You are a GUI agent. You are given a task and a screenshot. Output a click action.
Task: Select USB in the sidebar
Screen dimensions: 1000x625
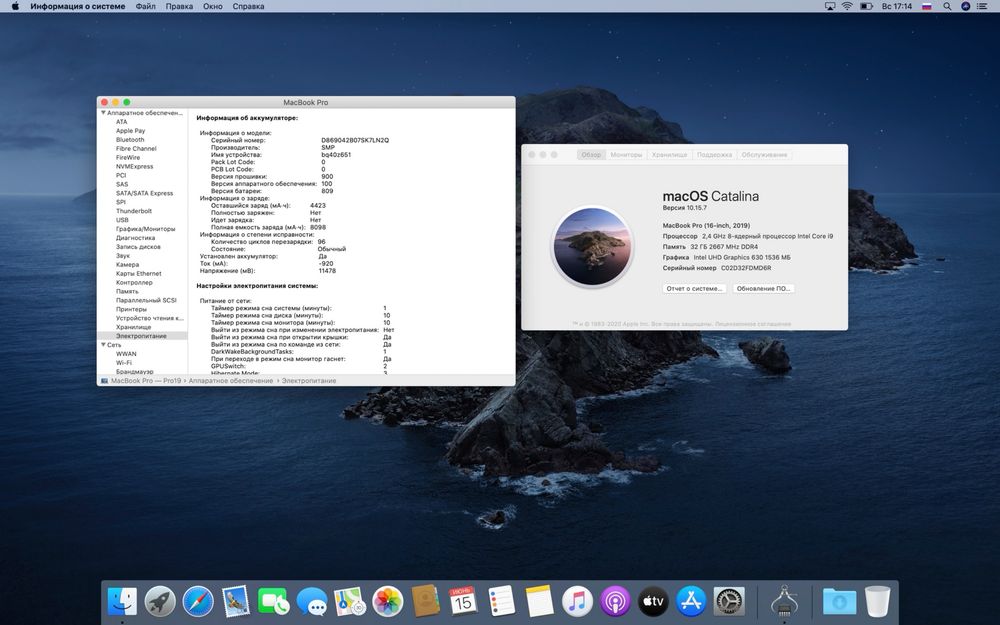click(122, 220)
